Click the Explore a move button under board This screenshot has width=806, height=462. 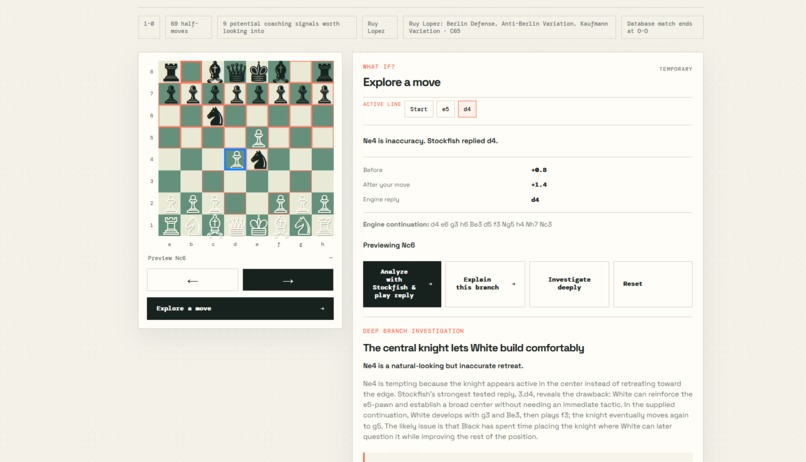(240, 308)
